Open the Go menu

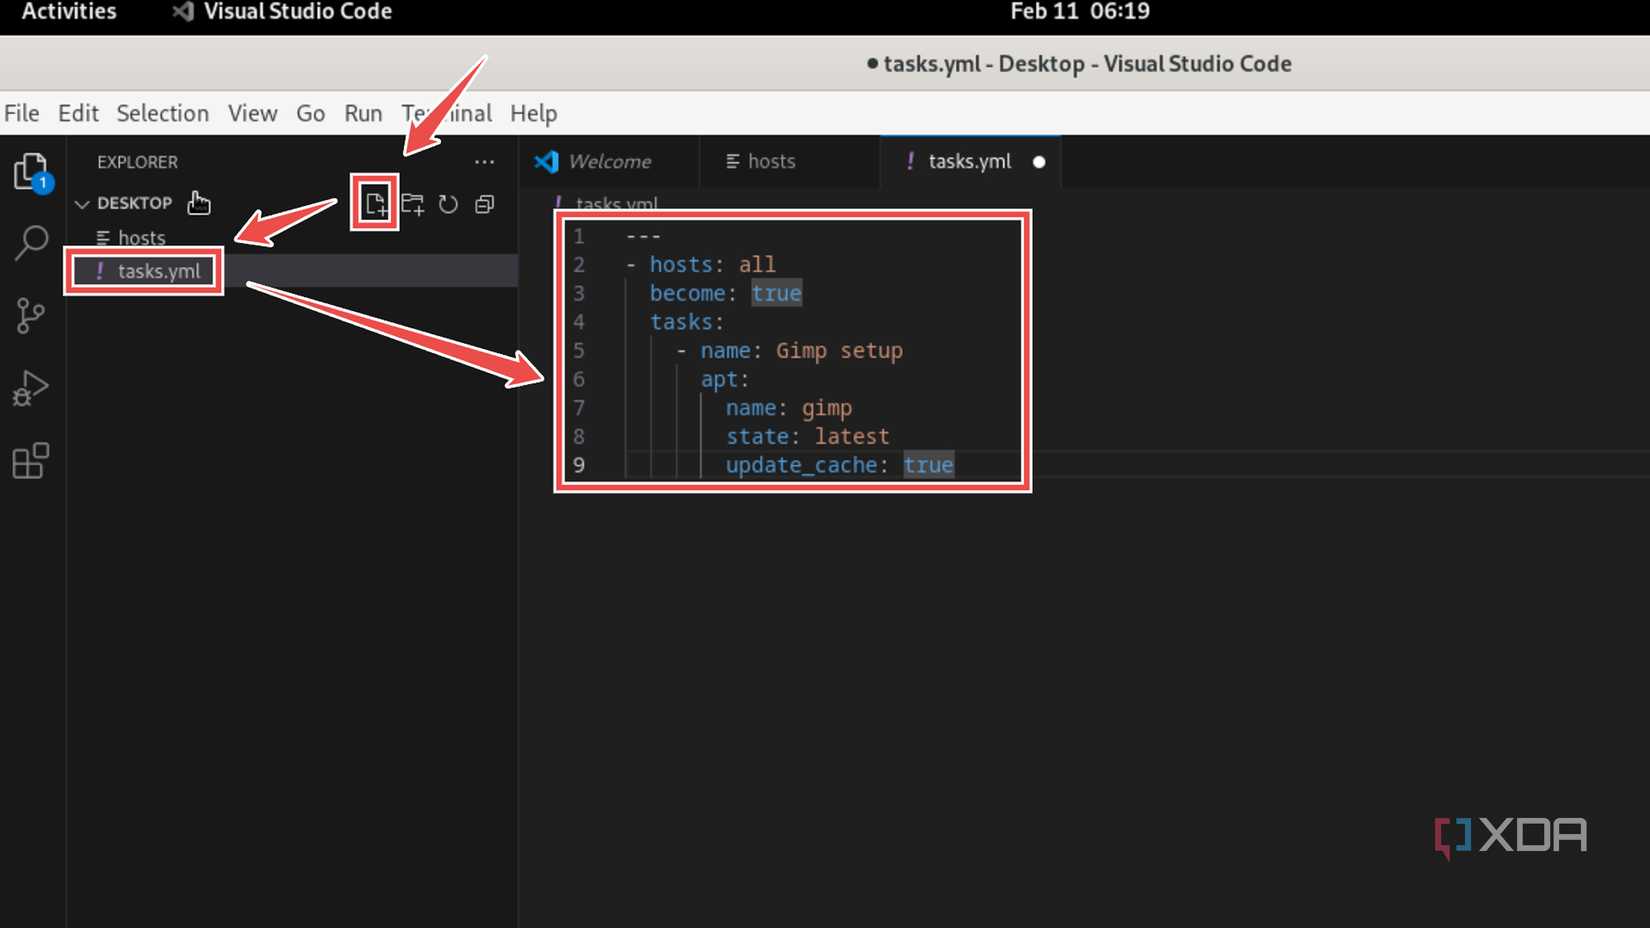point(310,113)
